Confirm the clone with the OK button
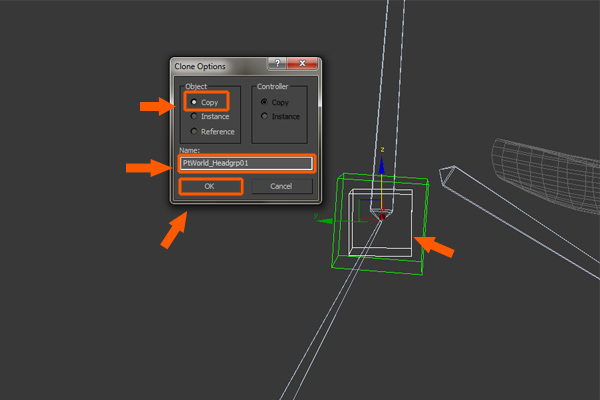The height and width of the screenshot is (400, 600). click(210, 186)
